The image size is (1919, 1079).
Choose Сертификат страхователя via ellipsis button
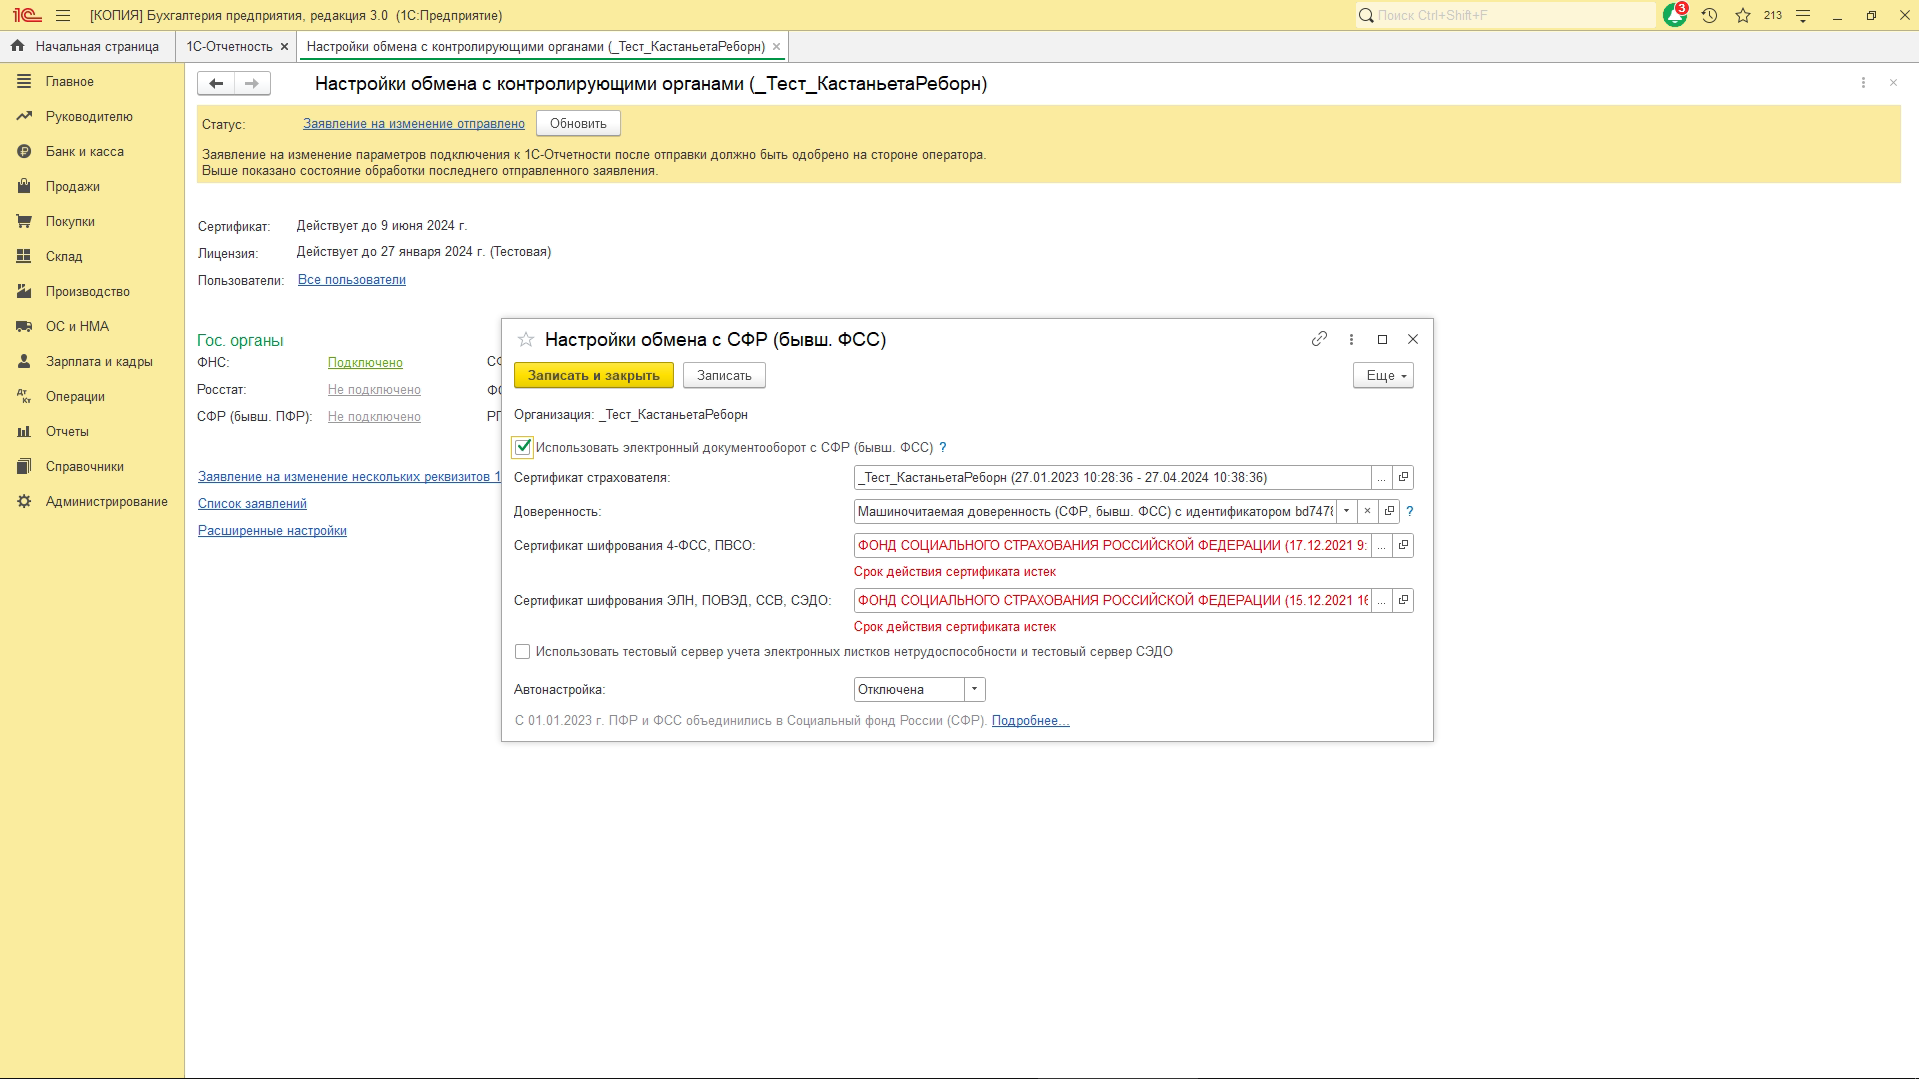[x=1382, y=478]
